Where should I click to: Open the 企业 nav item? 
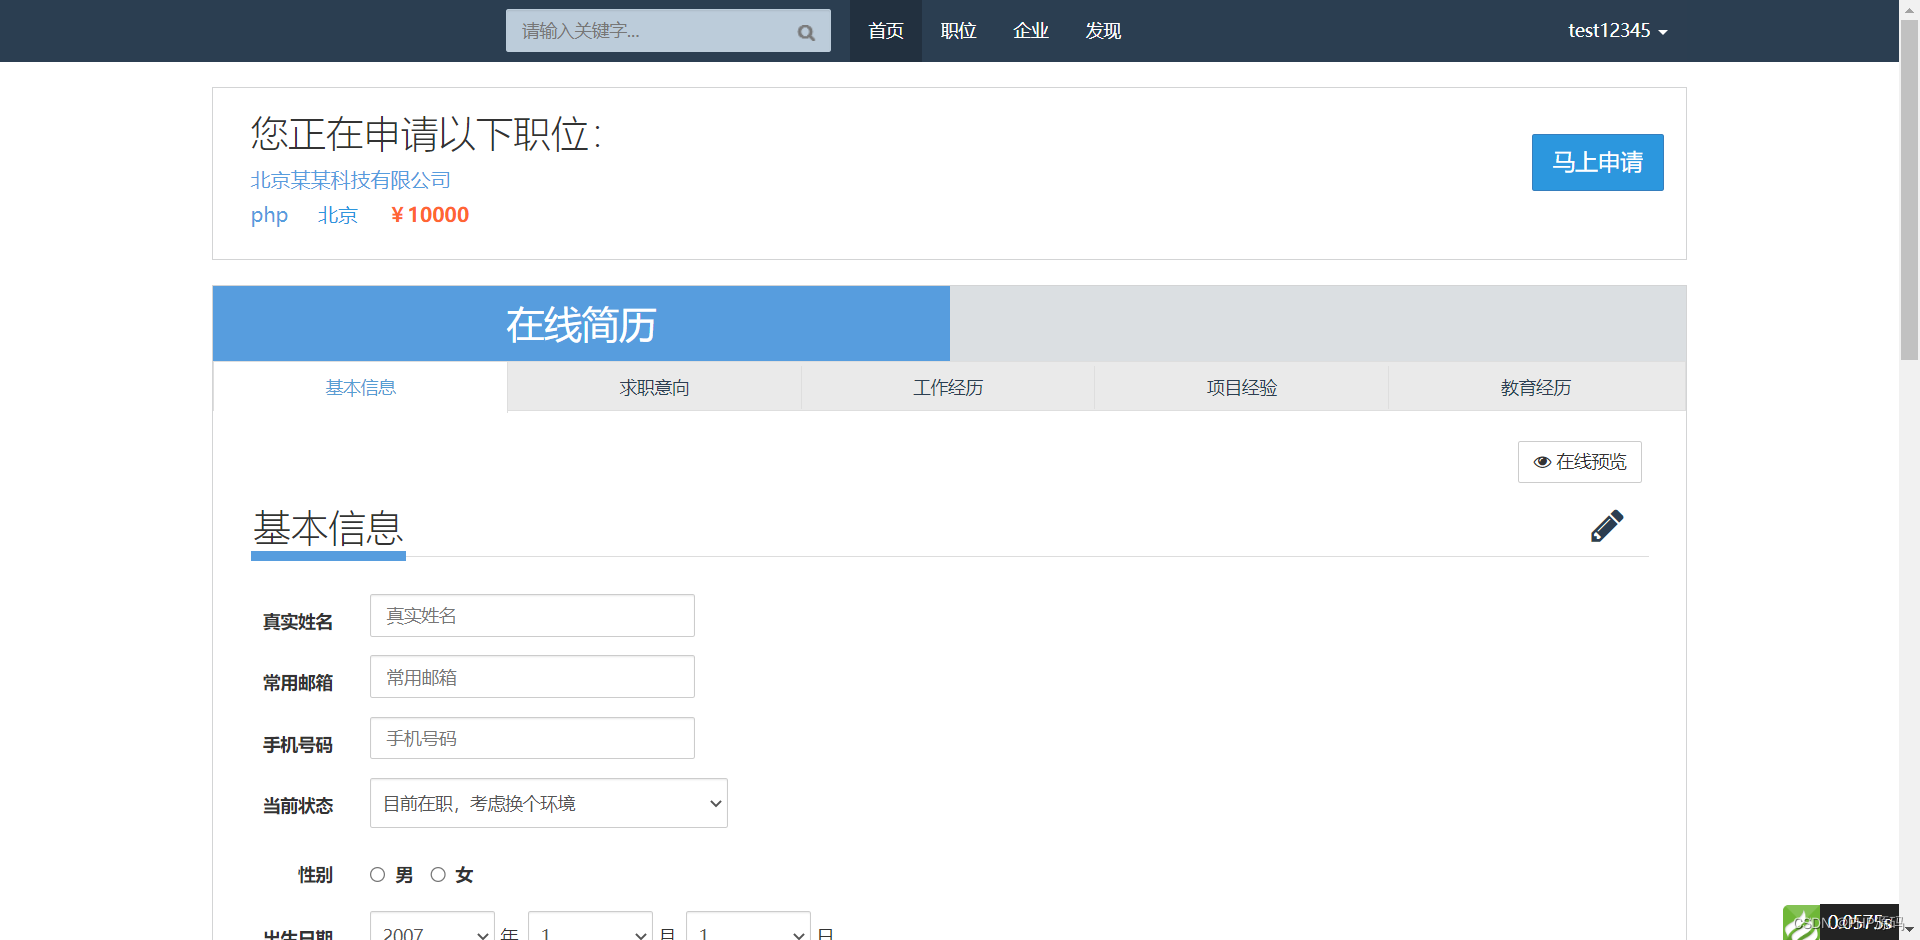click(x=1031, y=31)
